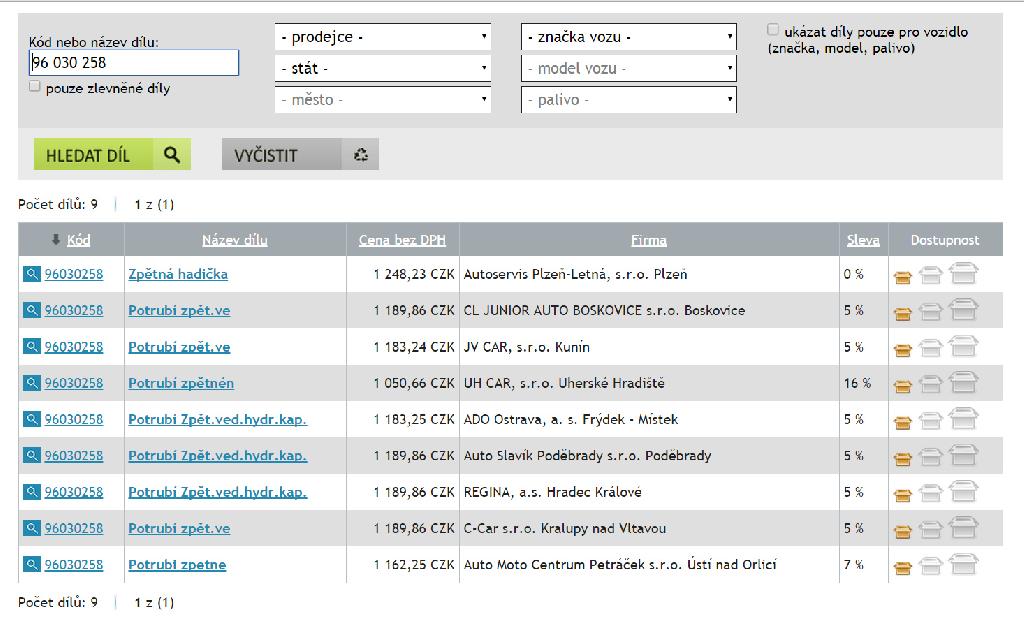Open the 'palivo' dropdown
The height and width of the screenshot is (623, 1024).
tap(629, 99)
